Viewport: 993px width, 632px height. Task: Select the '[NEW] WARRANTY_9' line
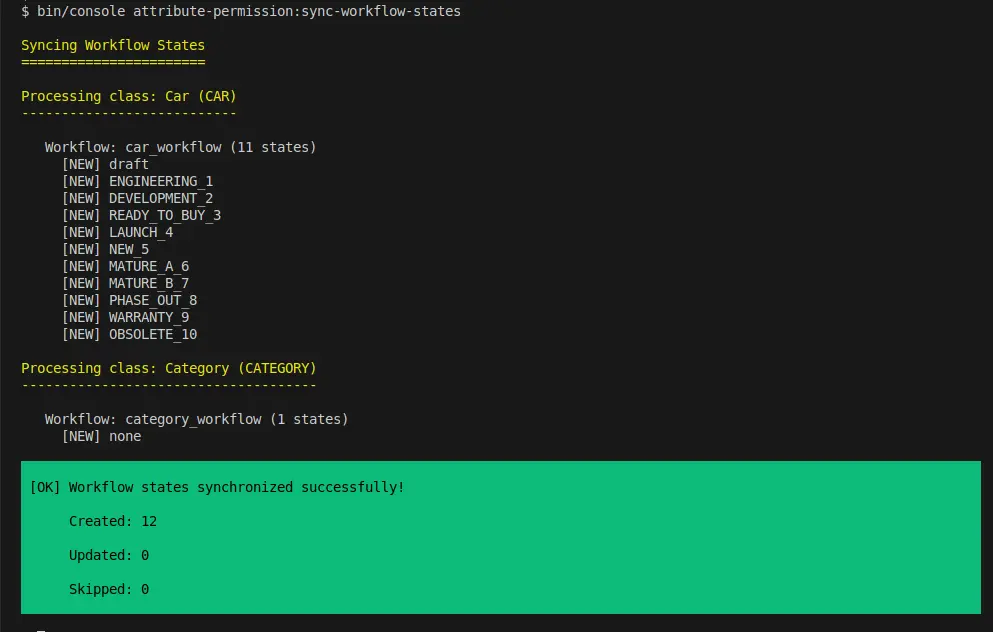click(125, 317)
